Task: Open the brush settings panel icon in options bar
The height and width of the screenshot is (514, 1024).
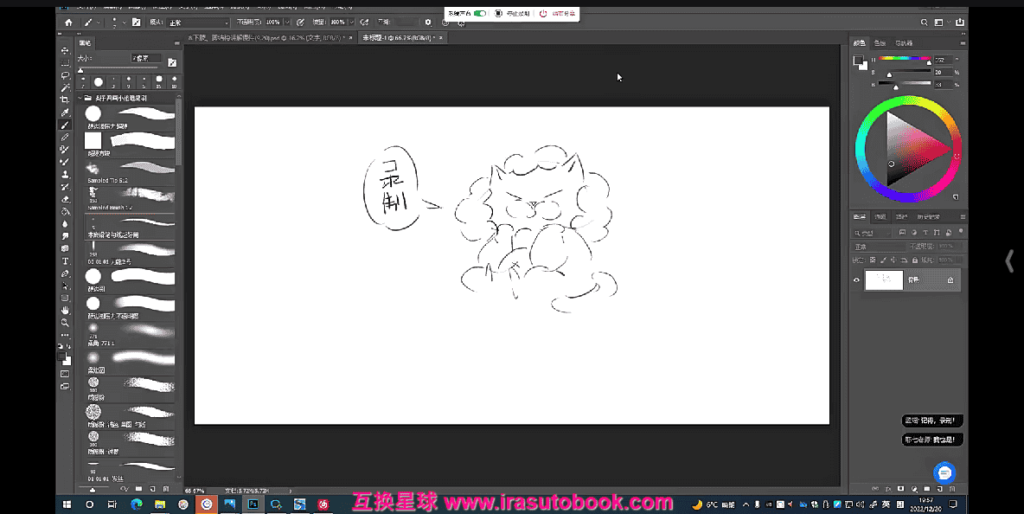Action: tap(136, 22)
